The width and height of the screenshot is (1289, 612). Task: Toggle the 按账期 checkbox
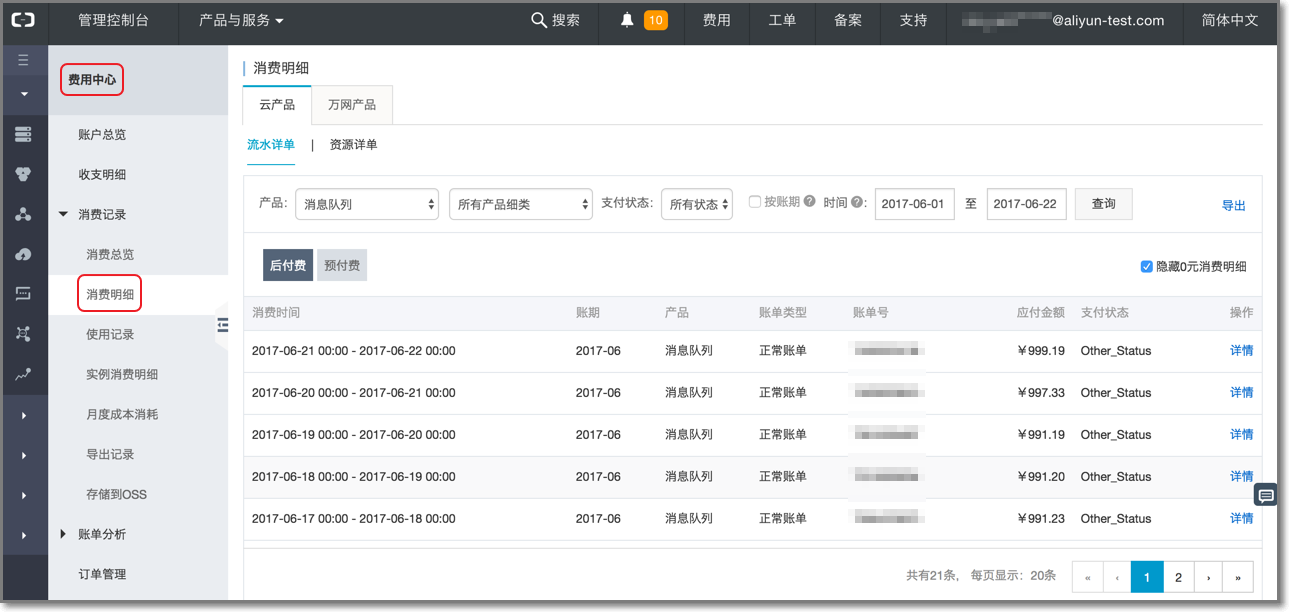click(755, 202)
